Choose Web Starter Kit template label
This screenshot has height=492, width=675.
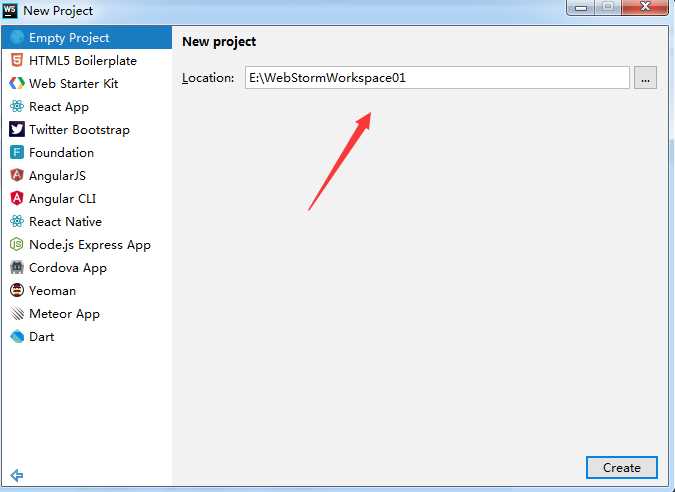[x=74, y=84]
